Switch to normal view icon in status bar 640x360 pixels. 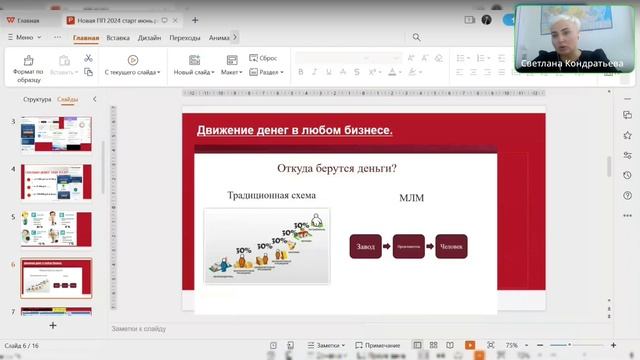click(417, 345)
